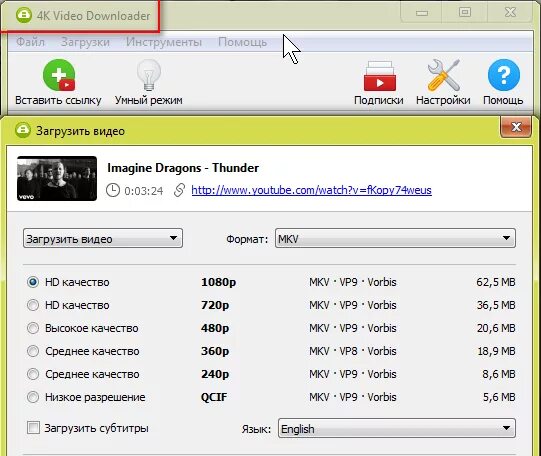Click the chain link icon beside the URL

pos(179,190)
